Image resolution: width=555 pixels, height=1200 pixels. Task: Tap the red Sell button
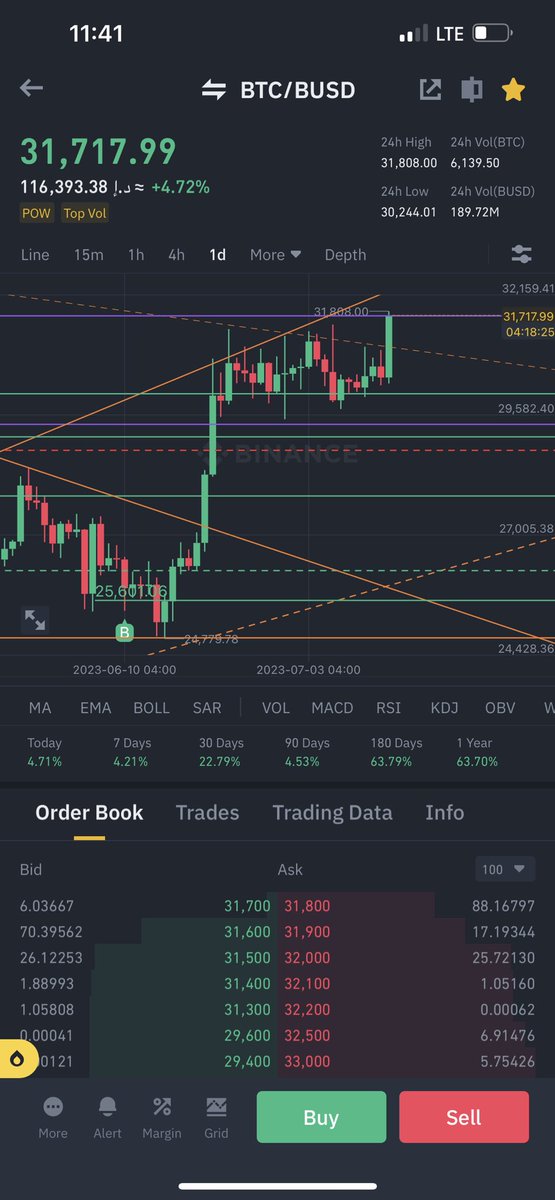[x=464, y=1117]
